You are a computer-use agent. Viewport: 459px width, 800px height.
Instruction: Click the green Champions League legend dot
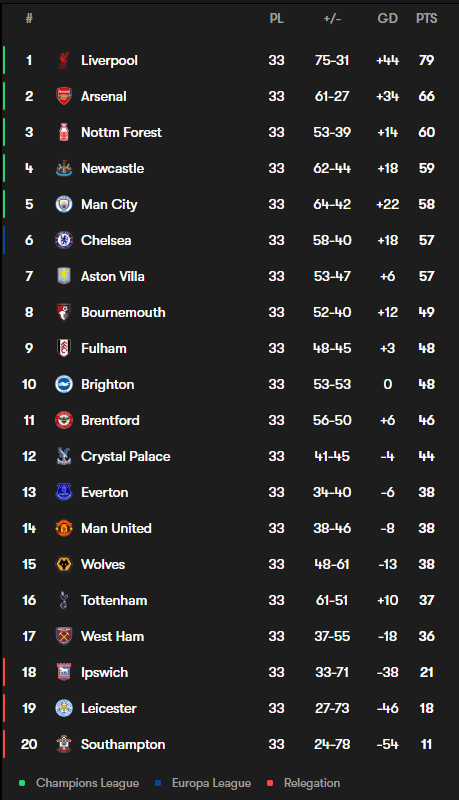(x=22, y=783)
